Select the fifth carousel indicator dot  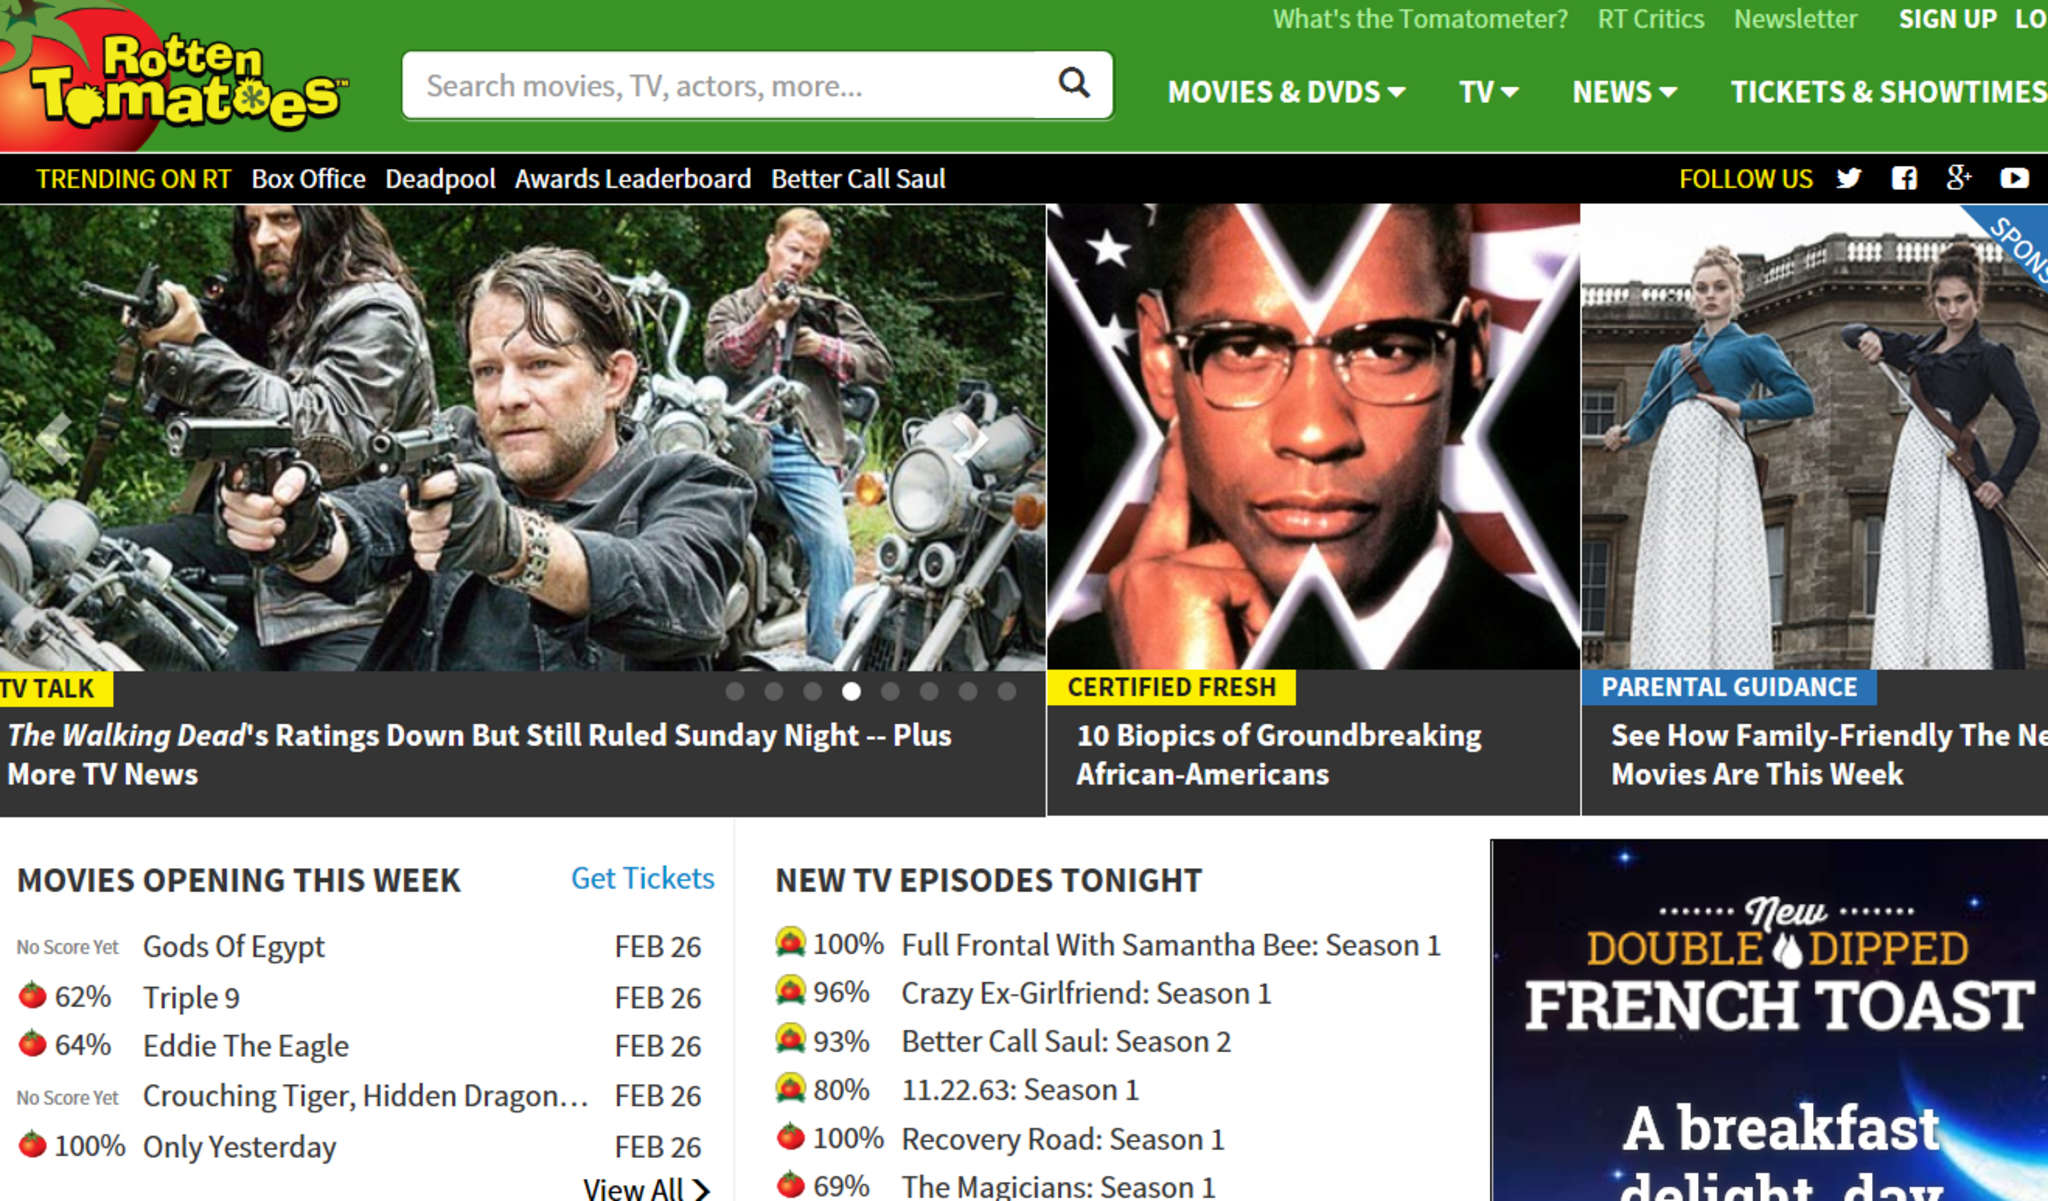coord(890,691)
